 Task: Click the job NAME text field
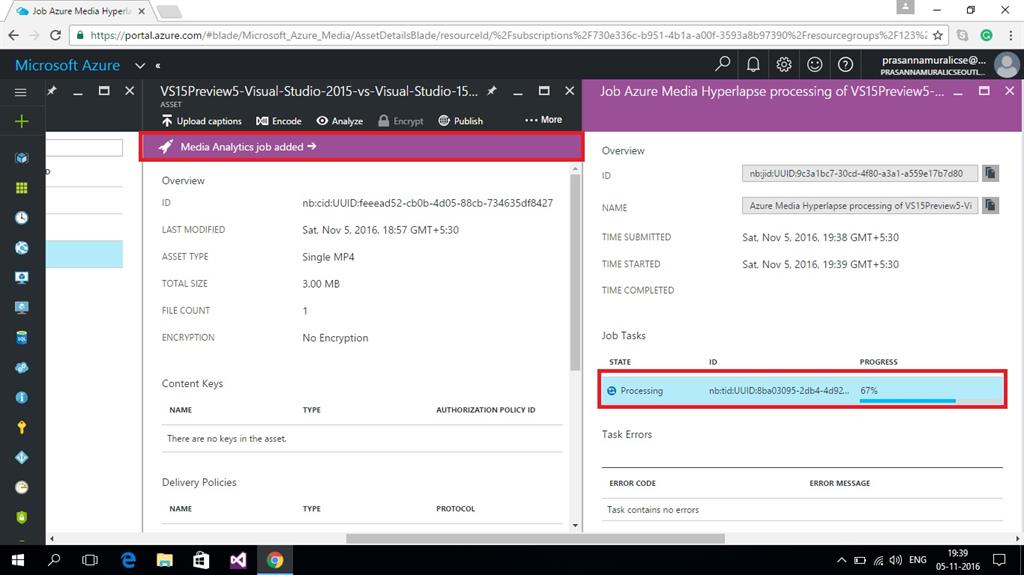coord(859,206)
